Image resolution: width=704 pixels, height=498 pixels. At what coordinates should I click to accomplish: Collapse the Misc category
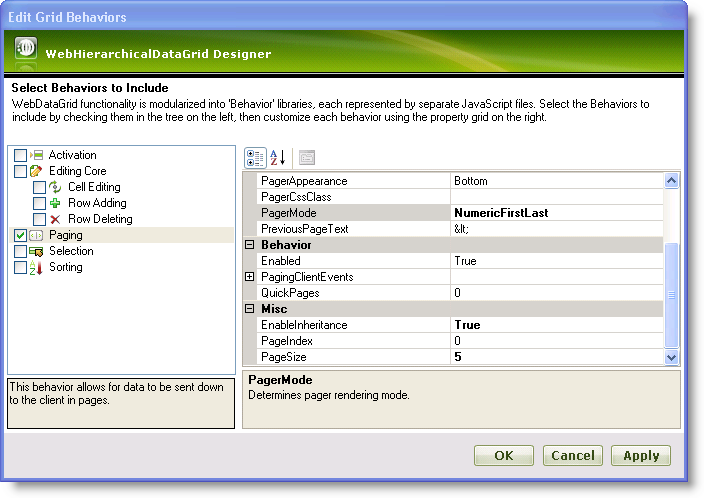pyautogui.click(x=250, y=309)
